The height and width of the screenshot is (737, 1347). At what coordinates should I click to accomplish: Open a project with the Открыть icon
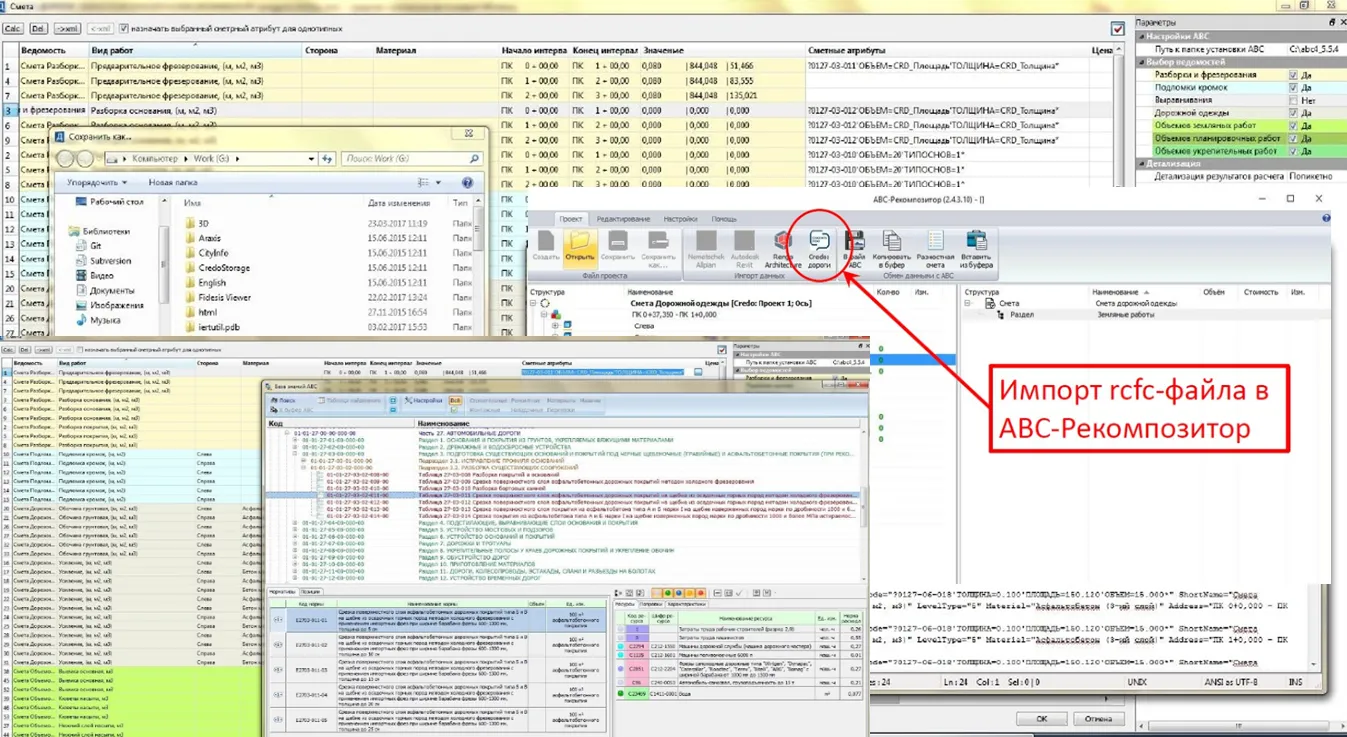click(579, 248)
